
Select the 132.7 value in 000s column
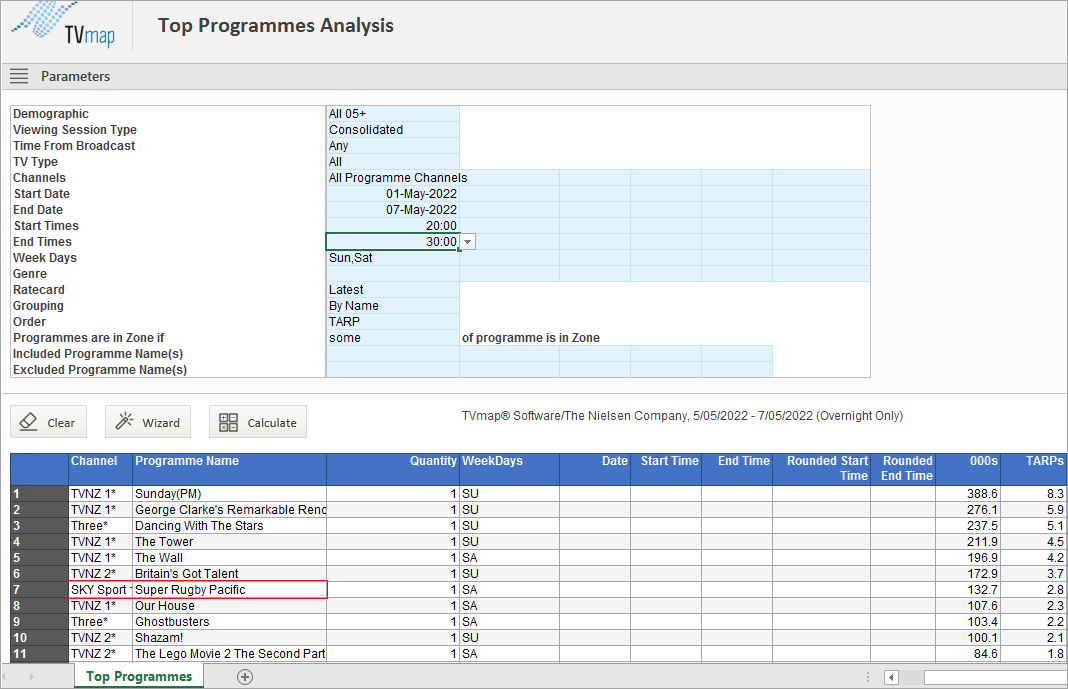(969, 590)
